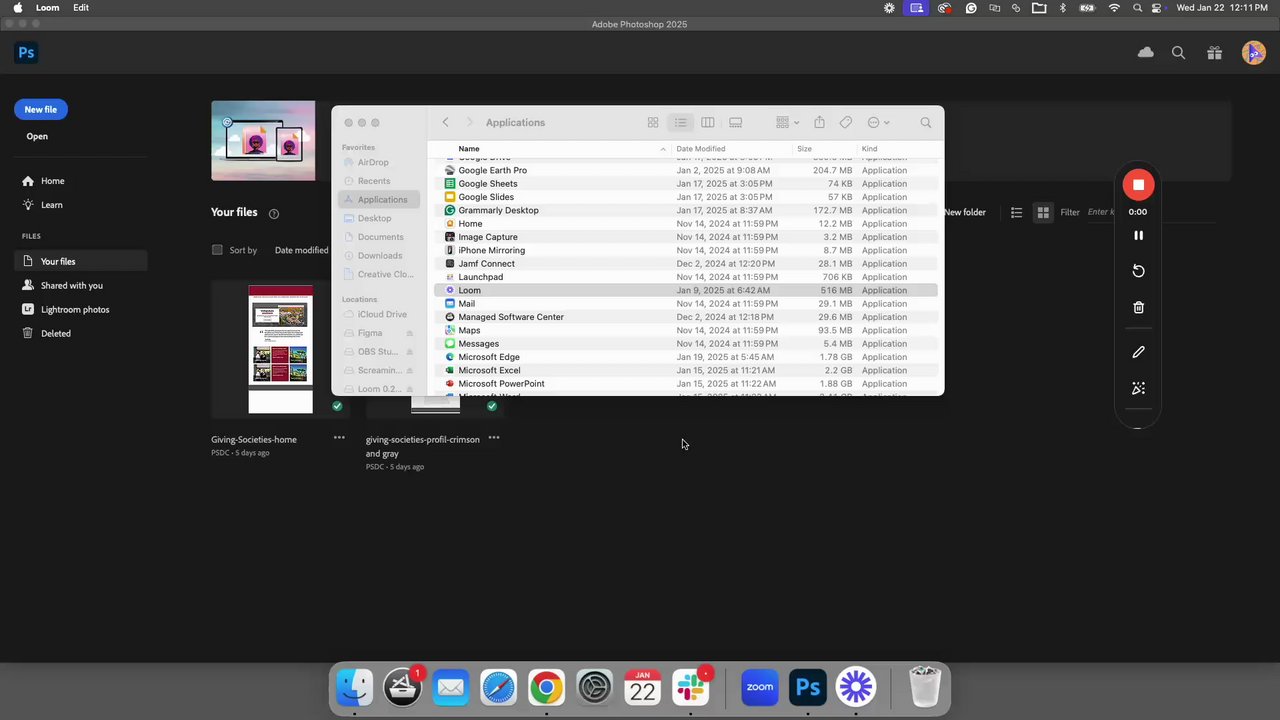
Task: Open the Loom menu in the menu bar
Action: [48, 8]
